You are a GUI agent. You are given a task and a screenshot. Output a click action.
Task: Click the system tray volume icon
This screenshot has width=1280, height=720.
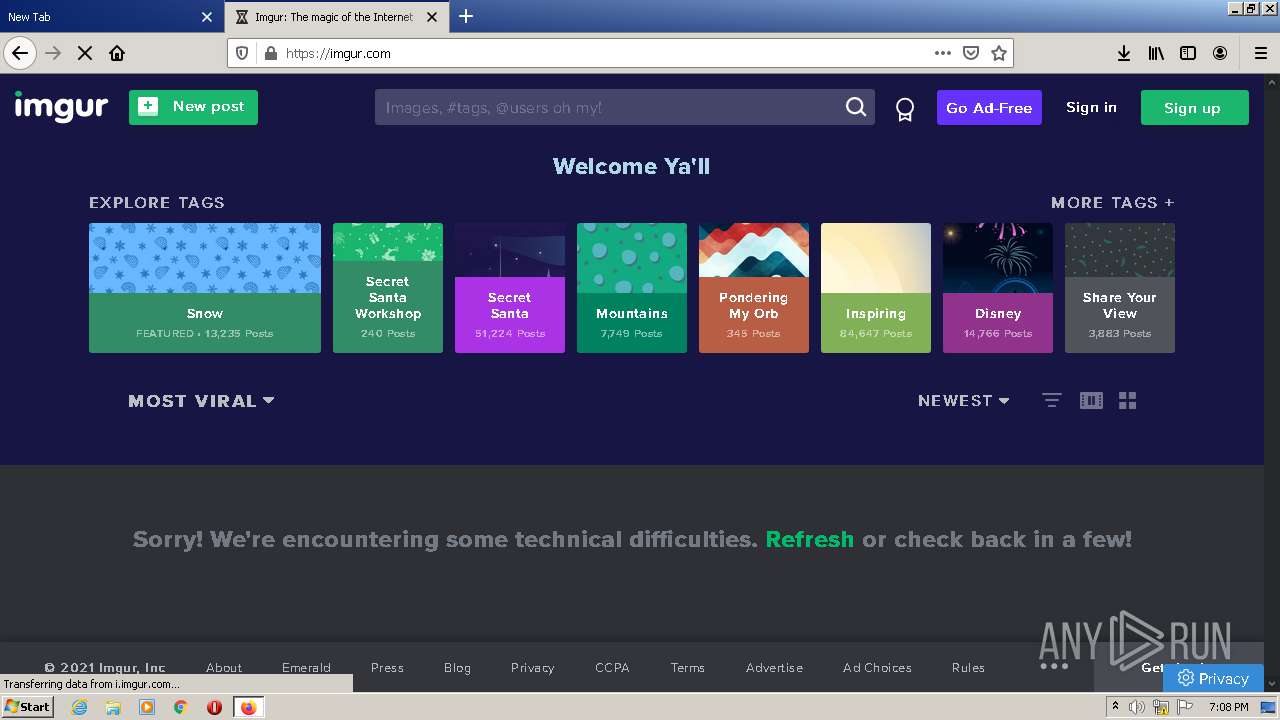pos(1137,707)
